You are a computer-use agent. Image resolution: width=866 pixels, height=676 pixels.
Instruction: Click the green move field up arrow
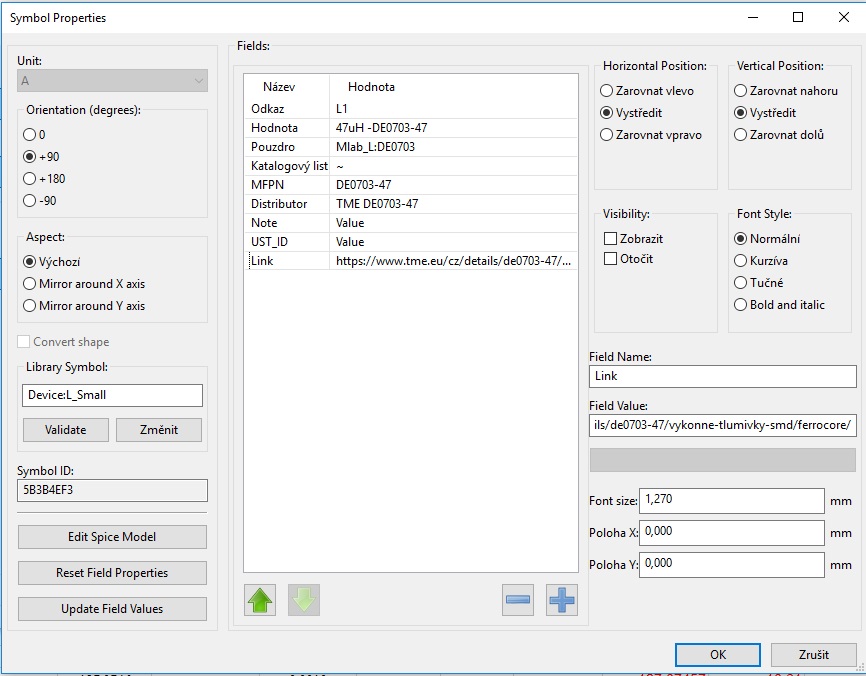[261, 600]
